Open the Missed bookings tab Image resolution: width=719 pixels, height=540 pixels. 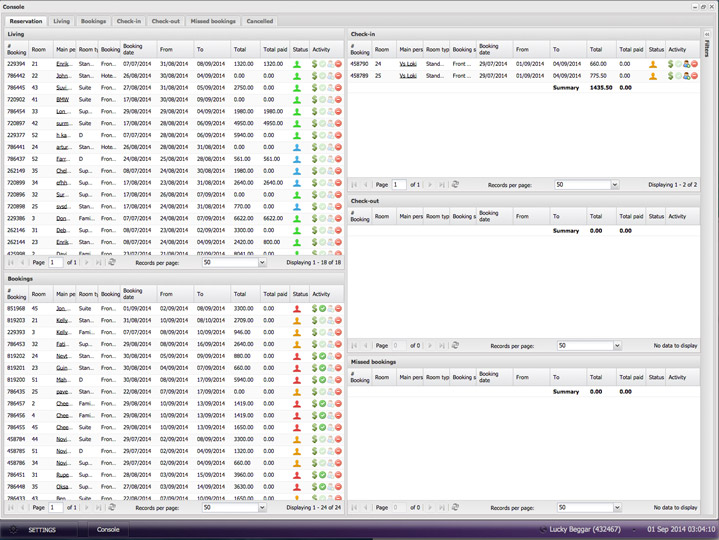(x=212, y=20)
